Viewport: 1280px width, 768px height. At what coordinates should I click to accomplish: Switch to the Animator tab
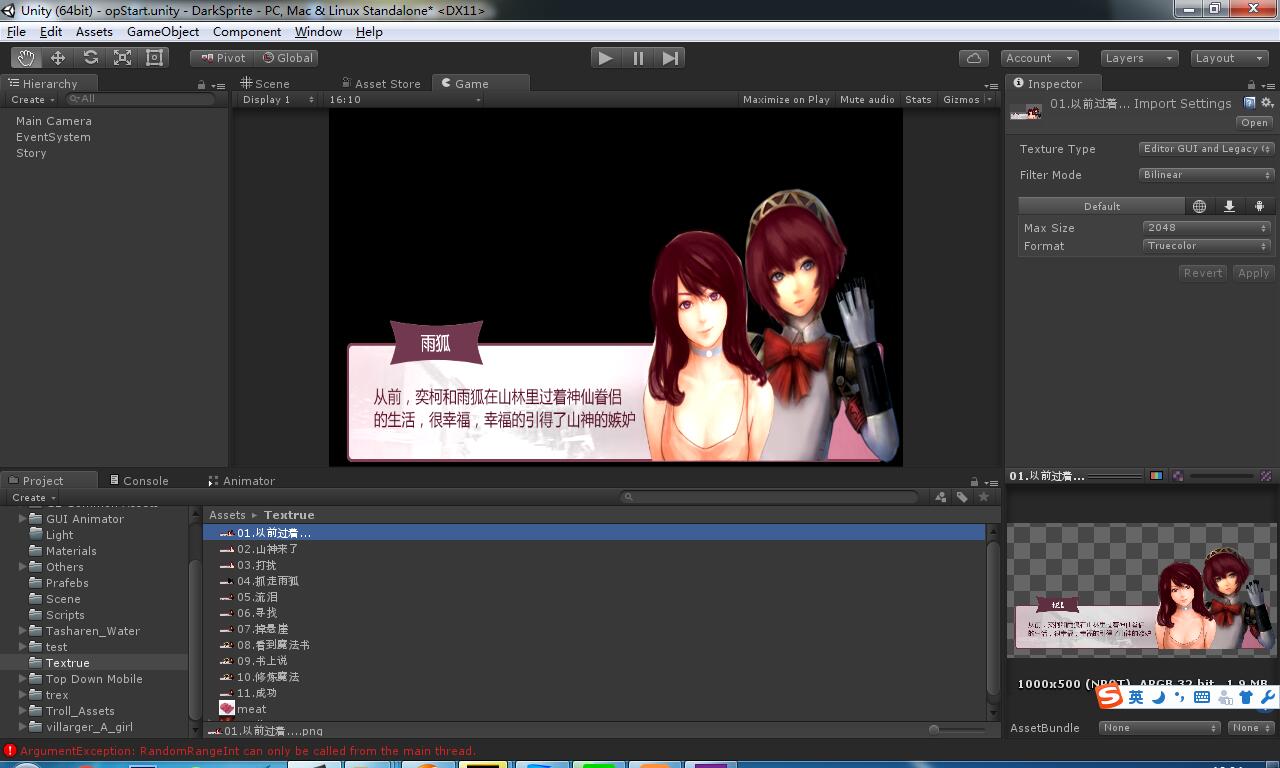(241, 481)
